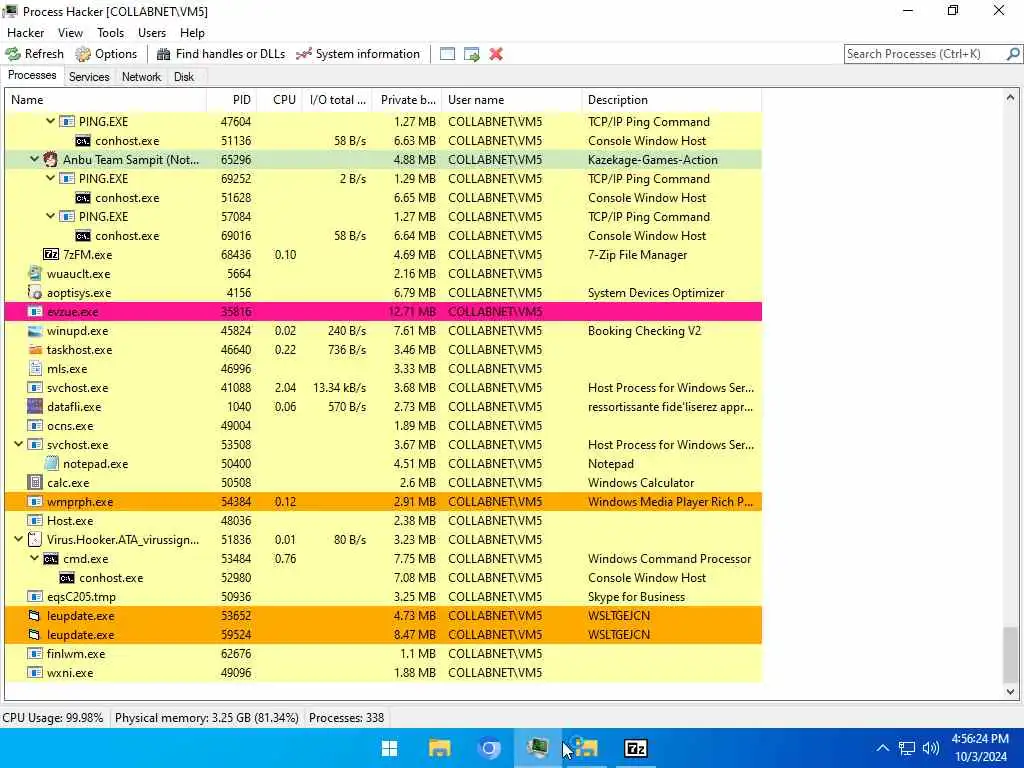Open File Explorer from the taskbar

click(x=440, y=748)
